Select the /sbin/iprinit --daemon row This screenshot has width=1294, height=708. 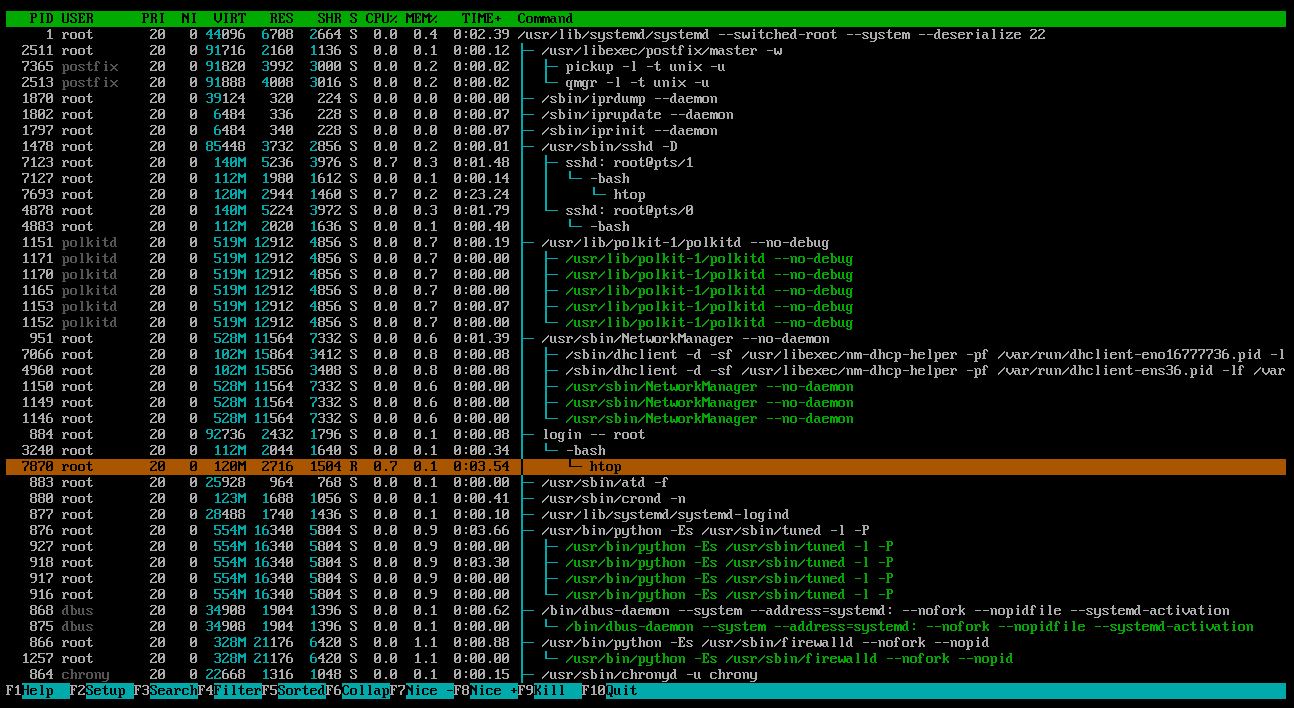click(645, 130)
